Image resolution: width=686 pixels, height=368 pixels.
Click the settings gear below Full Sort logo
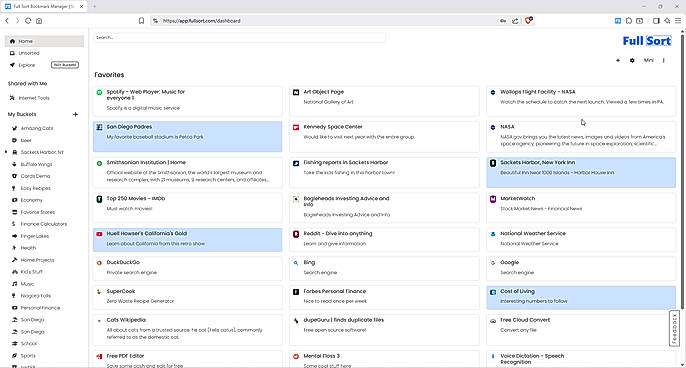tap(632, 60)
